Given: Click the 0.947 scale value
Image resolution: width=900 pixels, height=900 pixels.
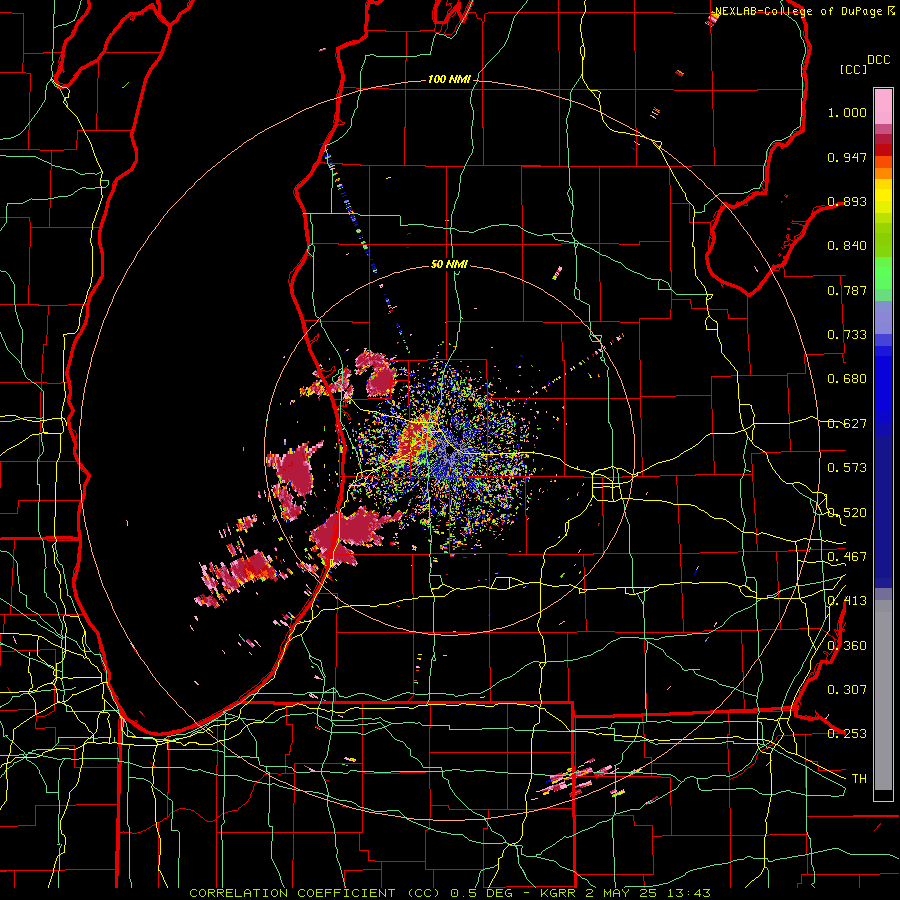Looking at the screenshot, I should pyautogui.click(x=847, y=157).
